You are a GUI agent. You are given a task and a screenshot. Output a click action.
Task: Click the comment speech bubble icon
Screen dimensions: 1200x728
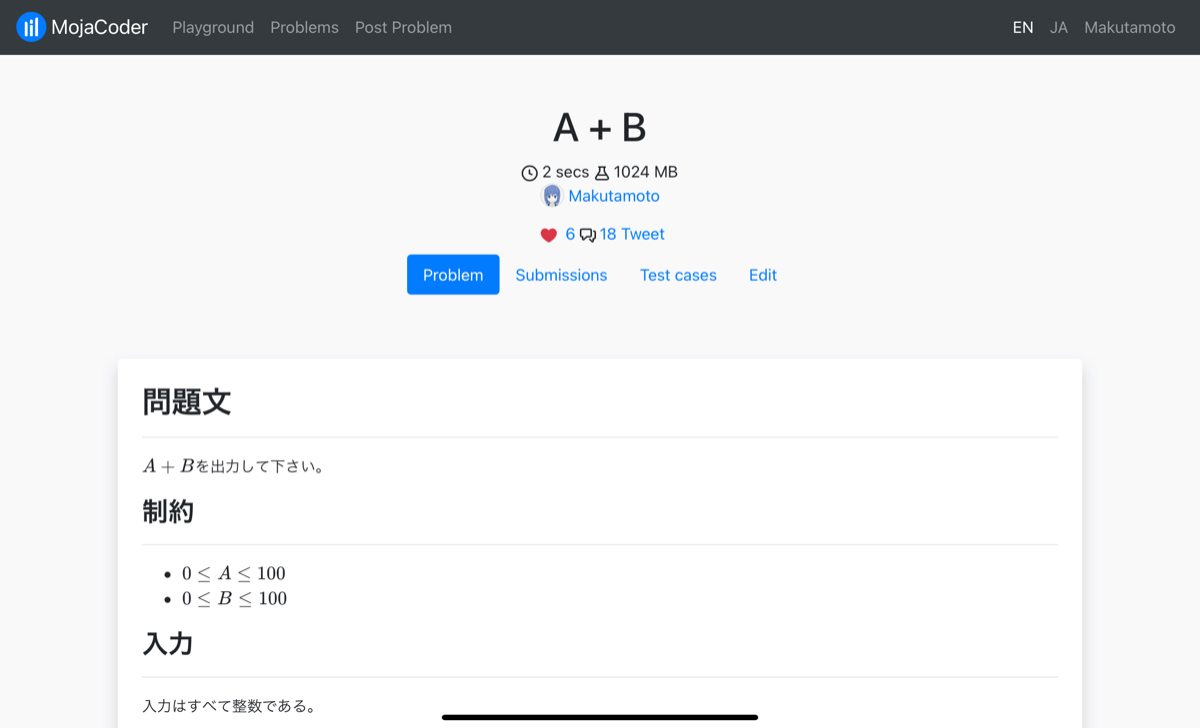point(587,234)
